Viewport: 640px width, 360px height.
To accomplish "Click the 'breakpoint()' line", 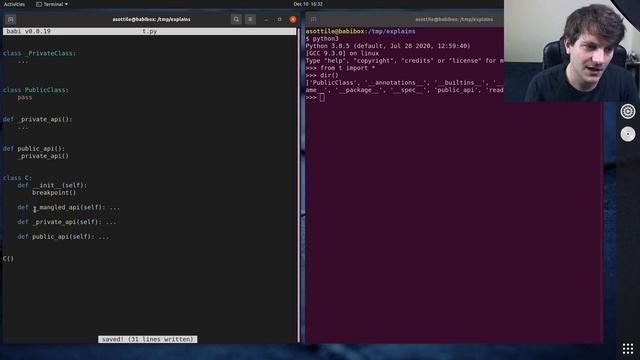I will point(54,193).
